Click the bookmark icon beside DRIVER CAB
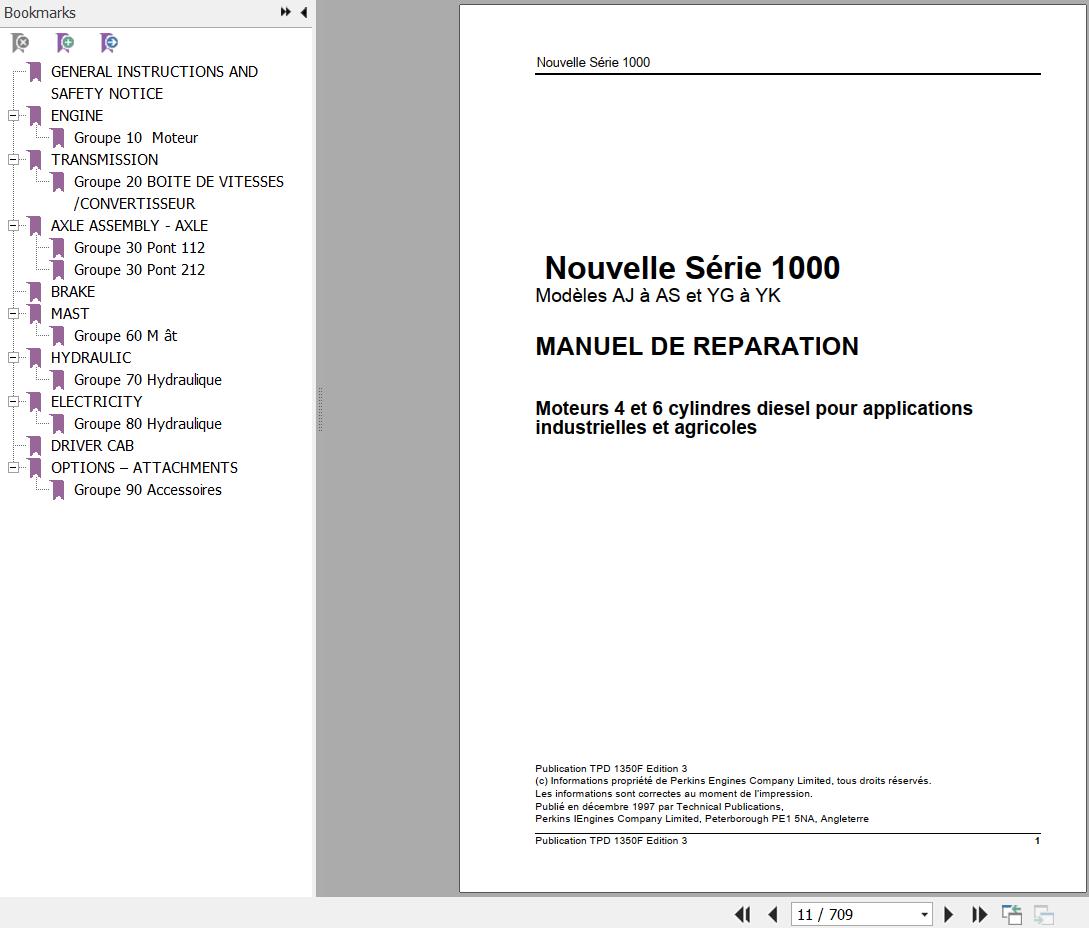Viewport: 1089px width, 928px height. (x=35, y=447)
